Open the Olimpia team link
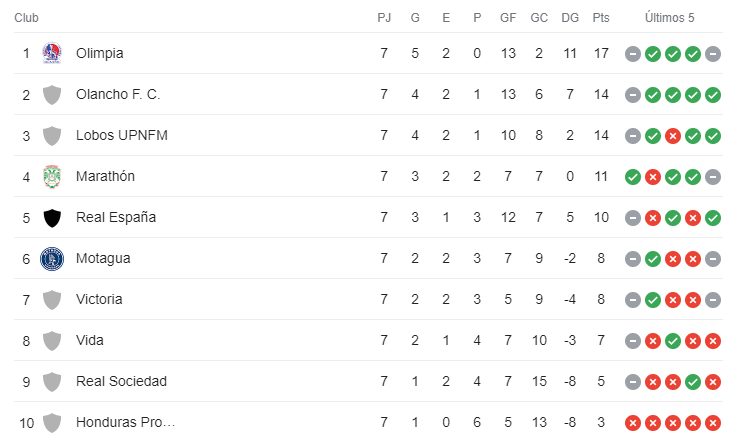 click(100, 53)
